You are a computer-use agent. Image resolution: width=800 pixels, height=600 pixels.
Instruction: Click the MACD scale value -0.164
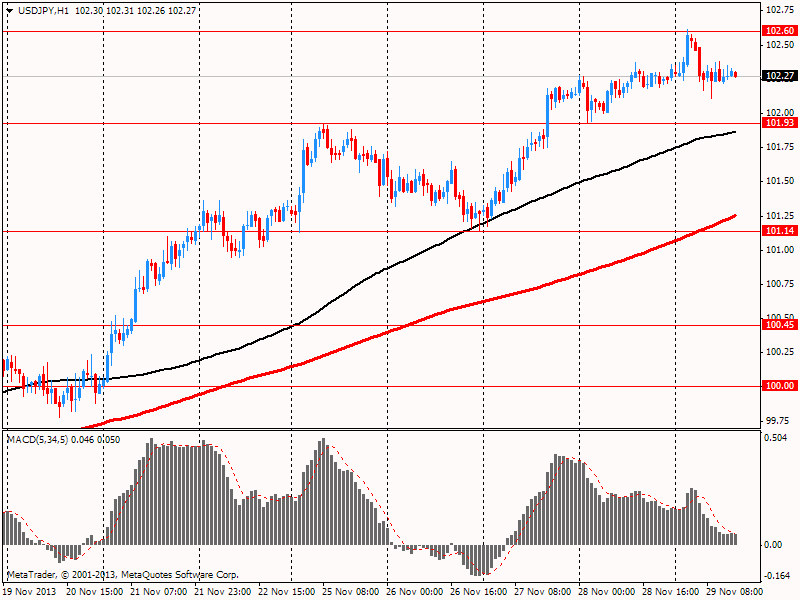[776, 576]
